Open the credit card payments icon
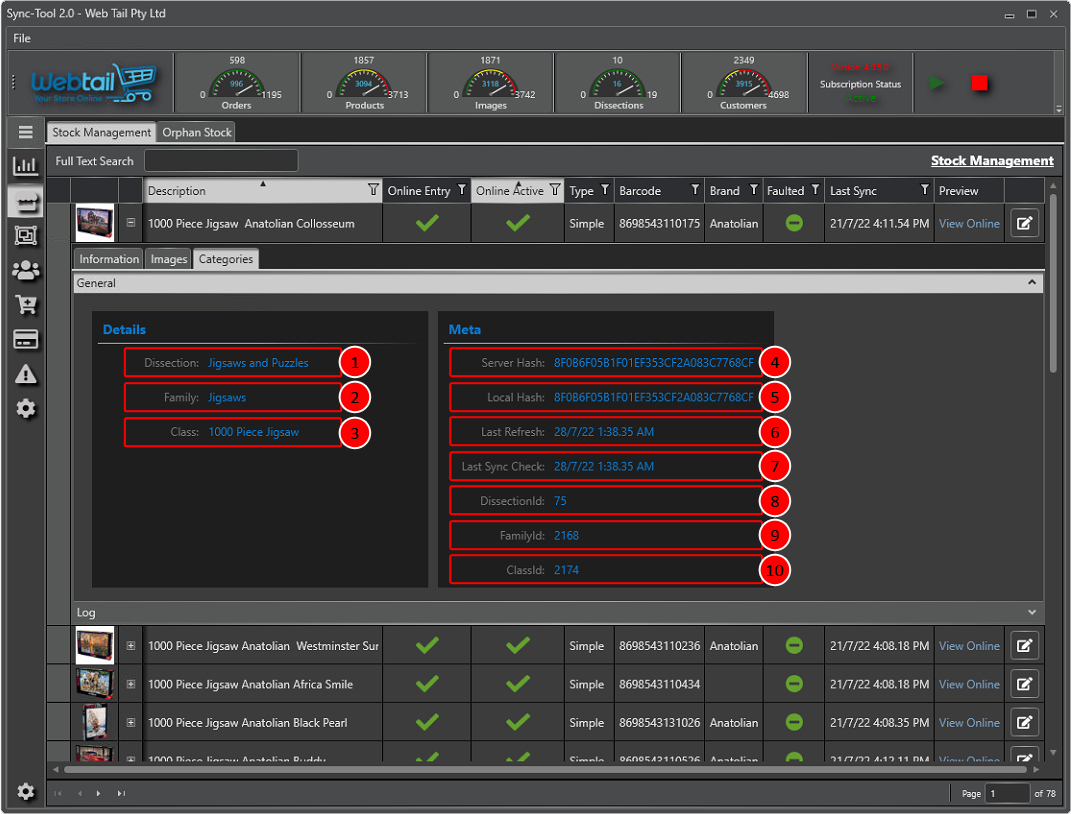This screenshot has height=814, width=1071. [26, 340]
